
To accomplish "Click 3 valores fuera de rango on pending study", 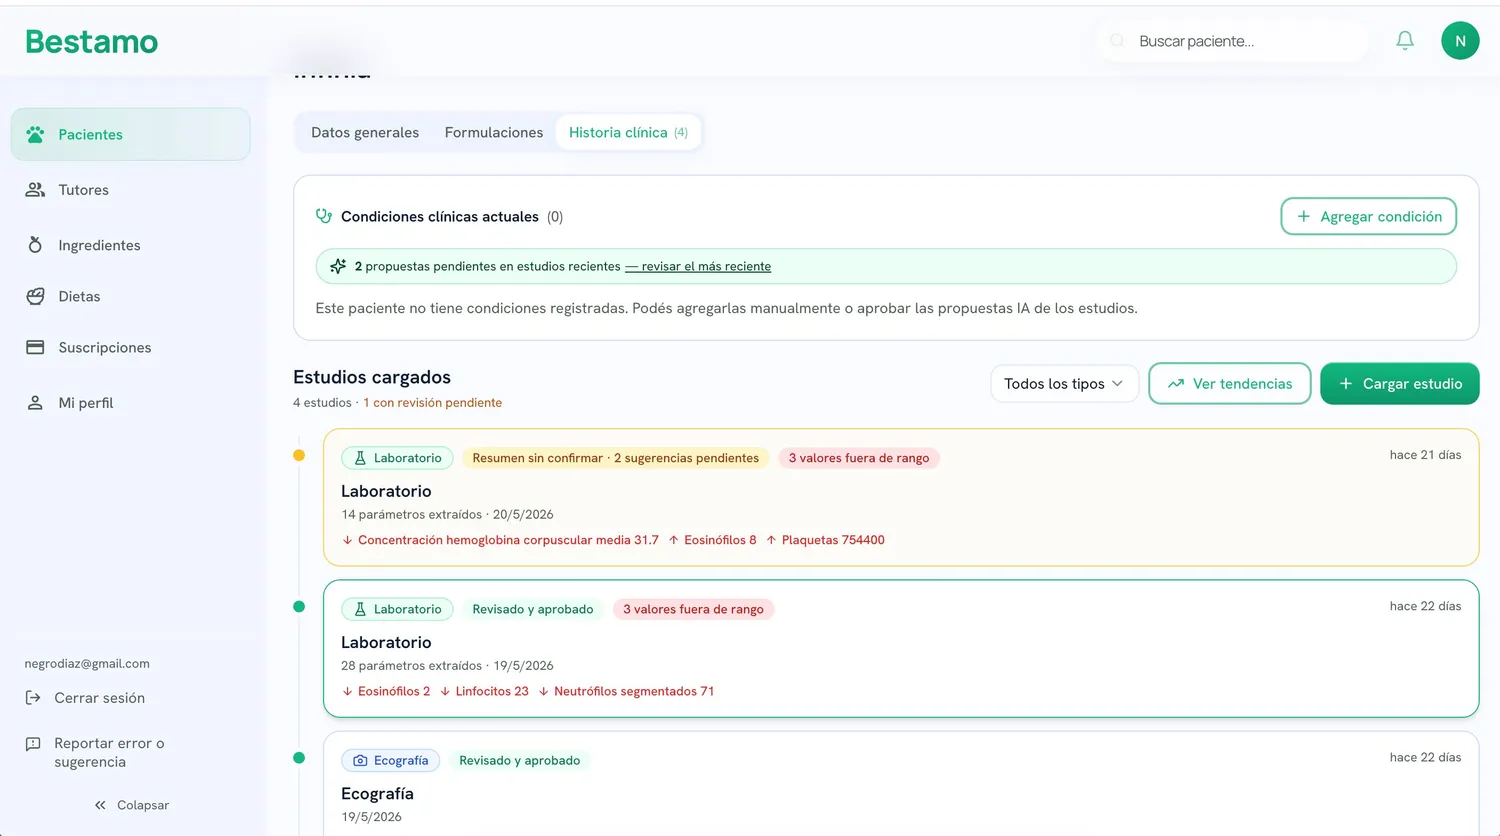I will click(858, 458).
